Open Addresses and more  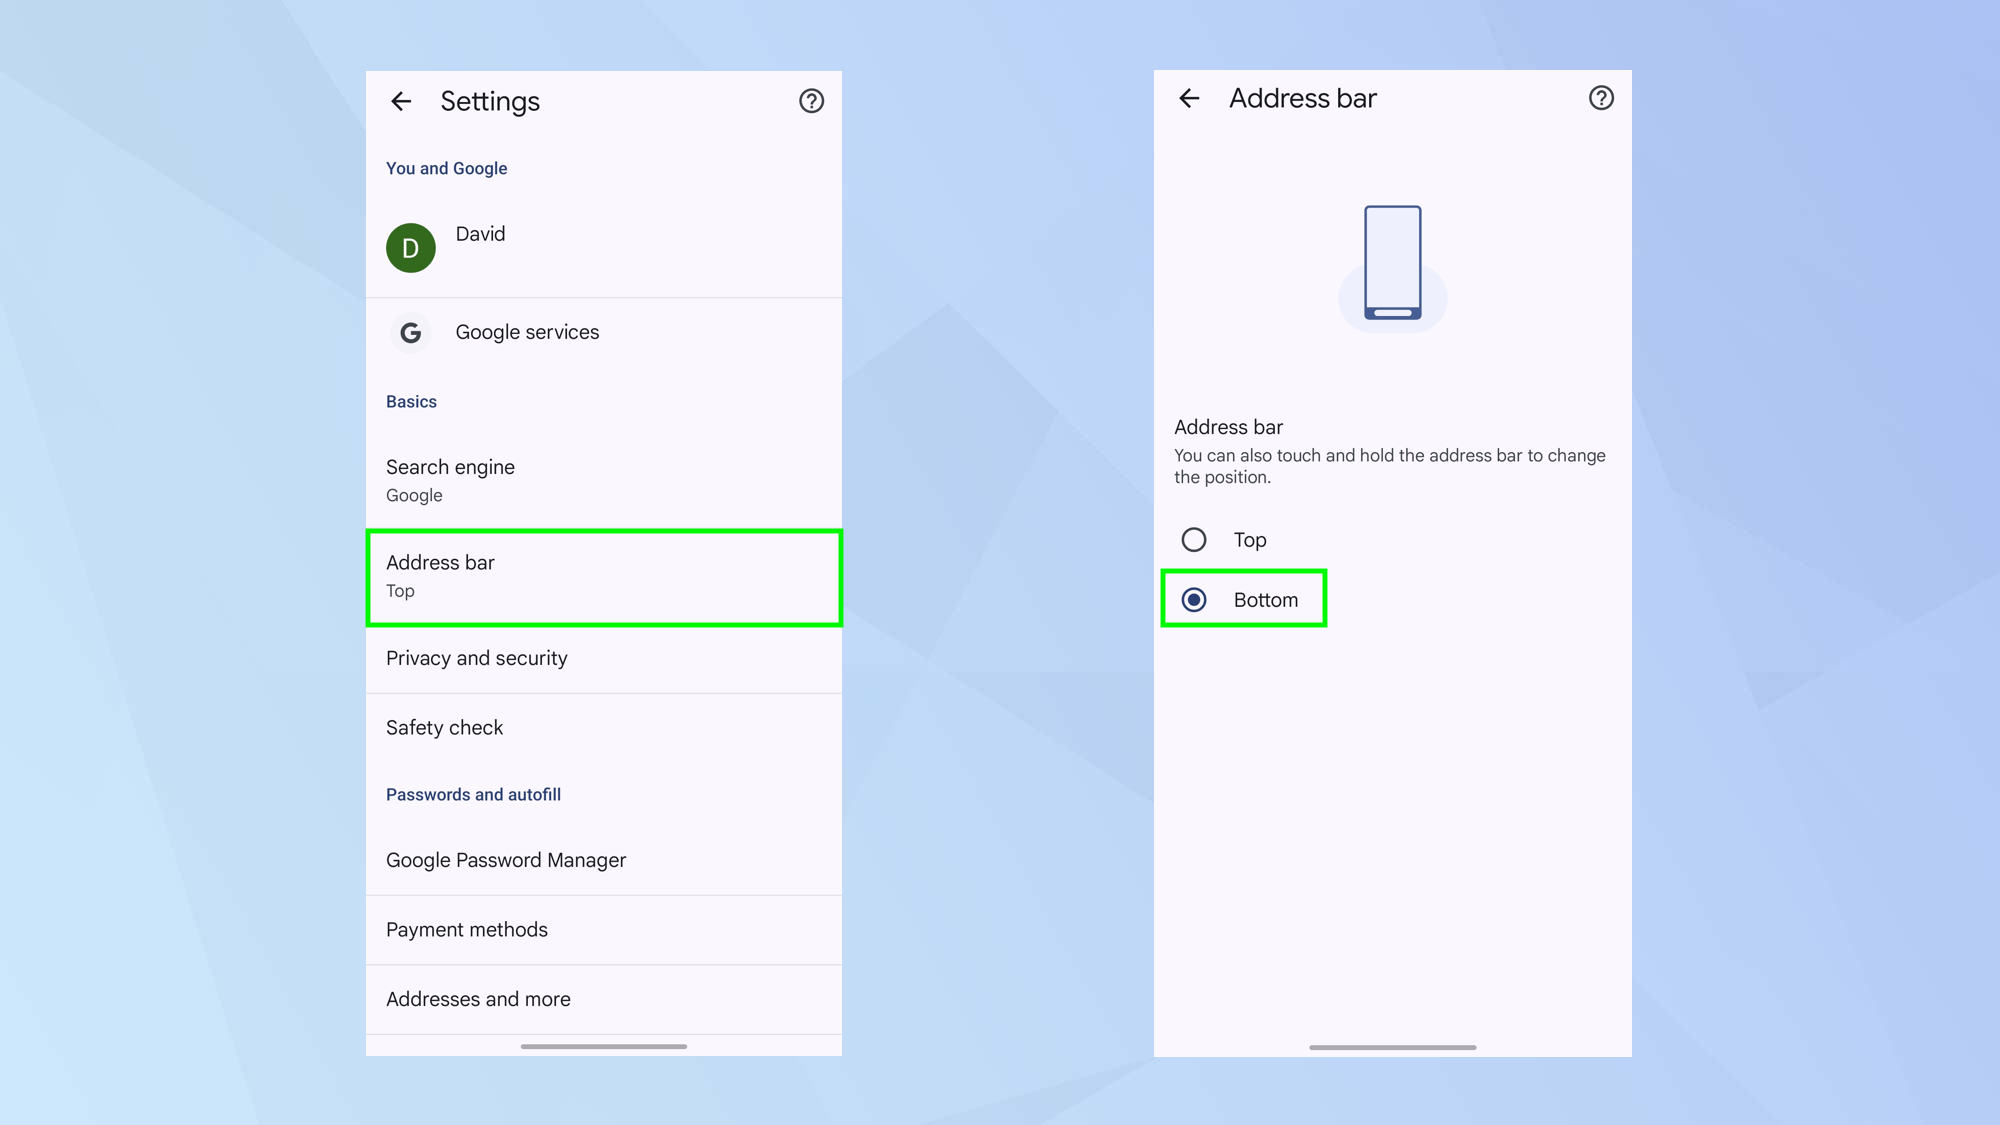604,999
